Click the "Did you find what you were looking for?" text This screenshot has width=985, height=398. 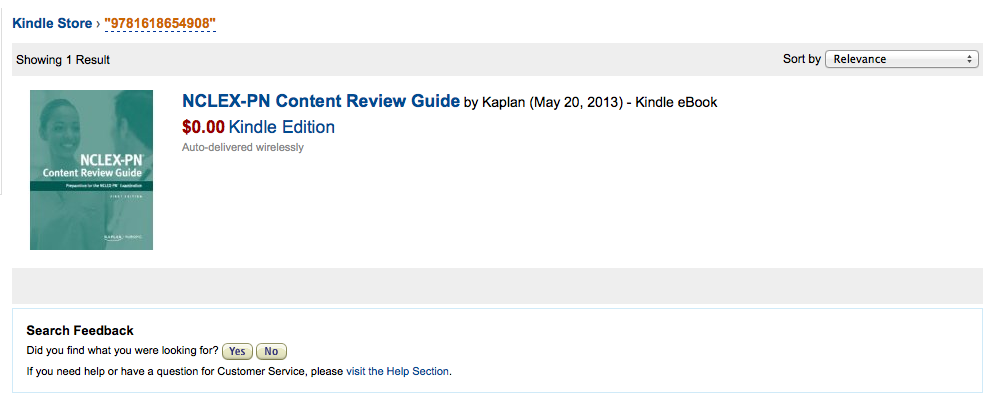[x=122, y=350]
